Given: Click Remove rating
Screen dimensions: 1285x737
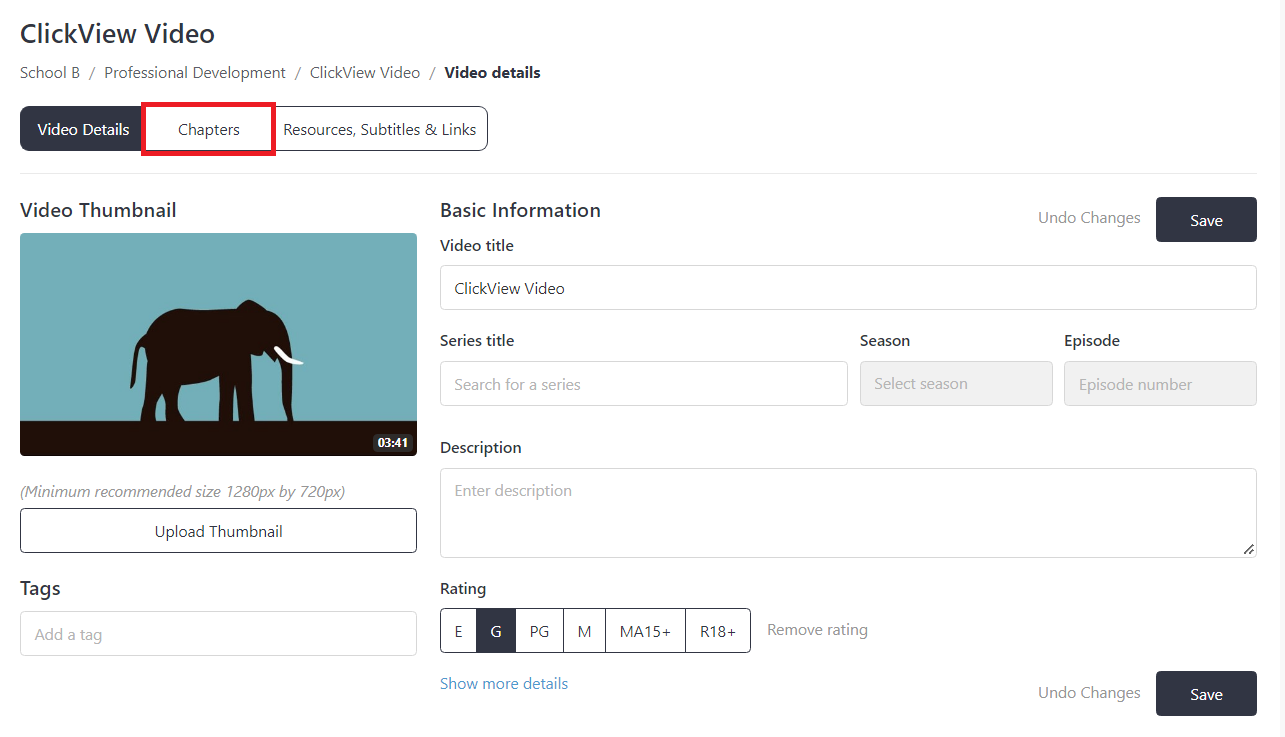Looking at the screenshot, I should coord(817,630).
